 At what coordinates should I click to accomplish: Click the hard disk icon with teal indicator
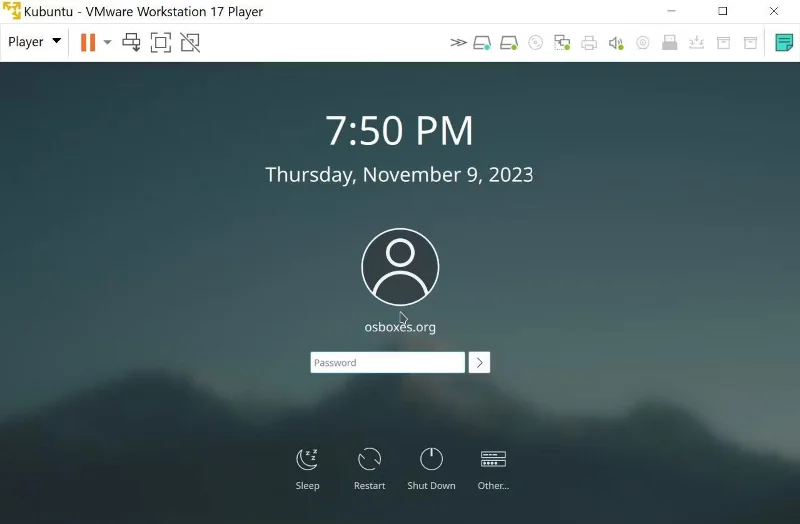(x=482, y=42)
